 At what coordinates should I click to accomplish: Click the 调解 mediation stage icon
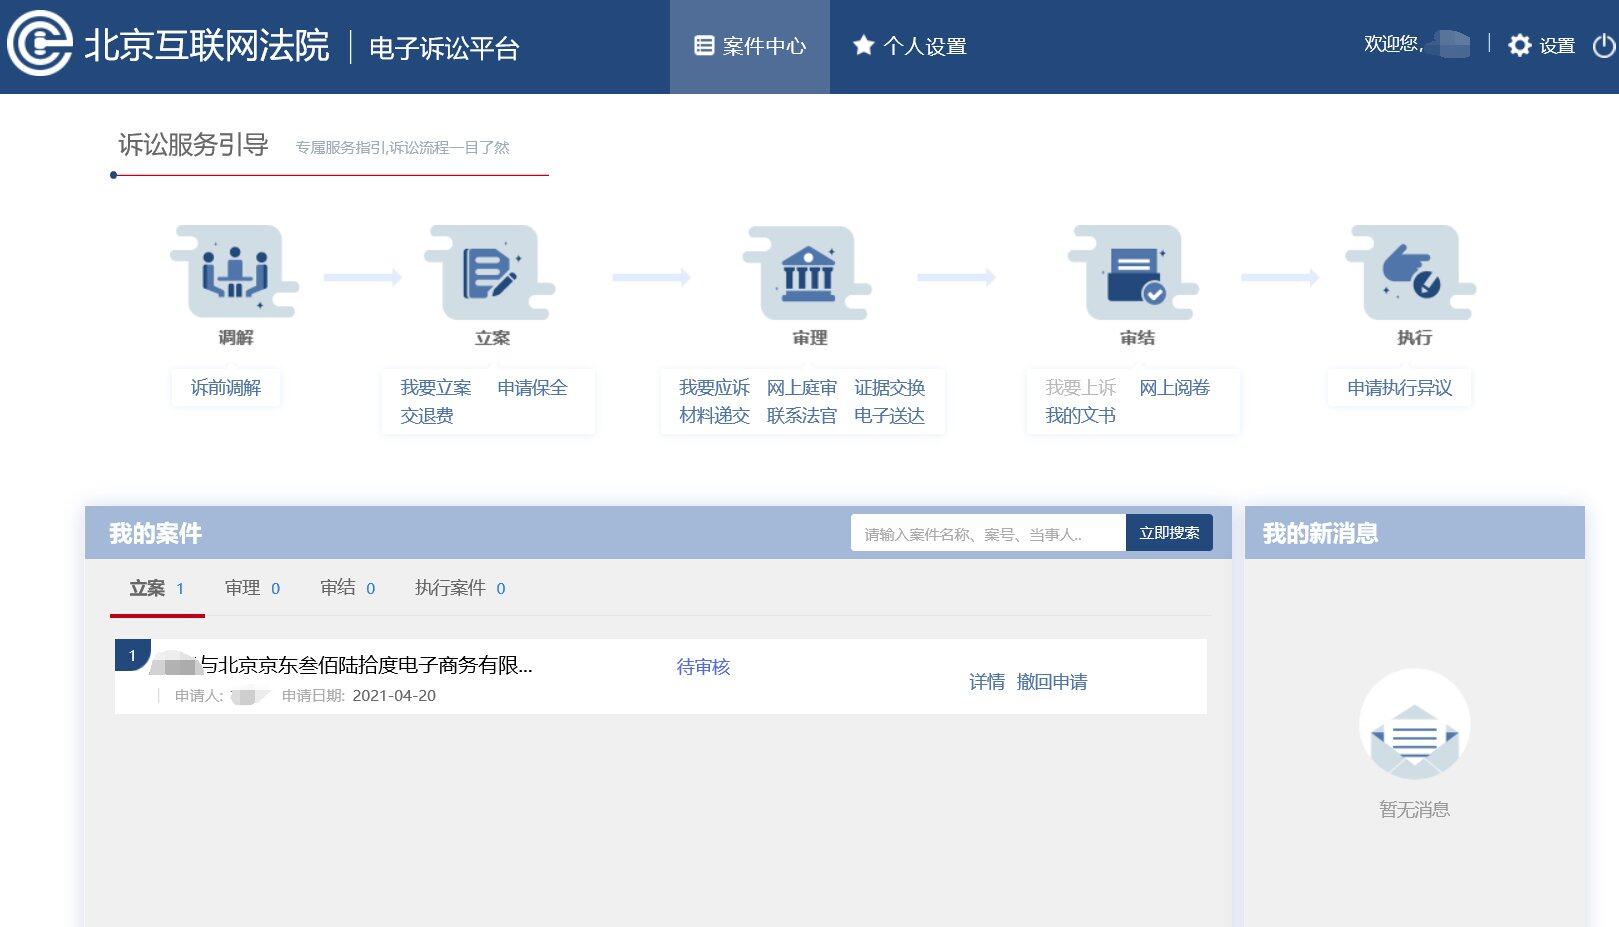pyautogui.click(x=235, y=272)
